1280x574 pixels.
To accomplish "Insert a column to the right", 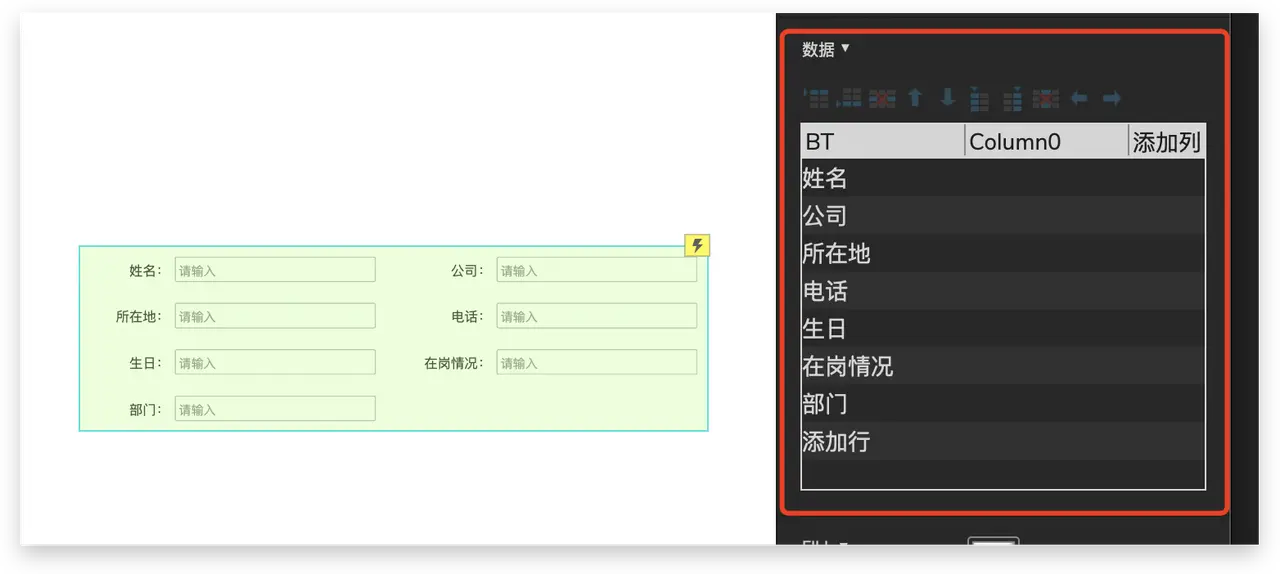I will [x=1012, y=98].
